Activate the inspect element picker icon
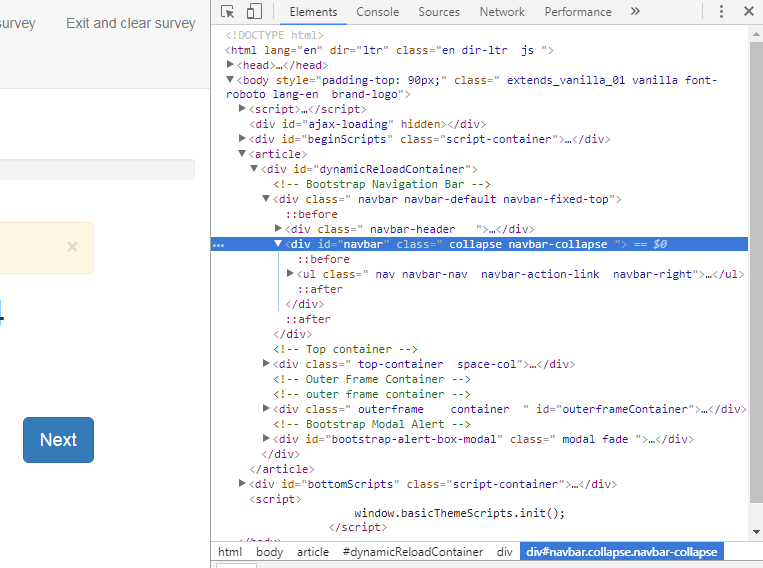This screenshot has width=763, height=568. (x=228, y=12)
